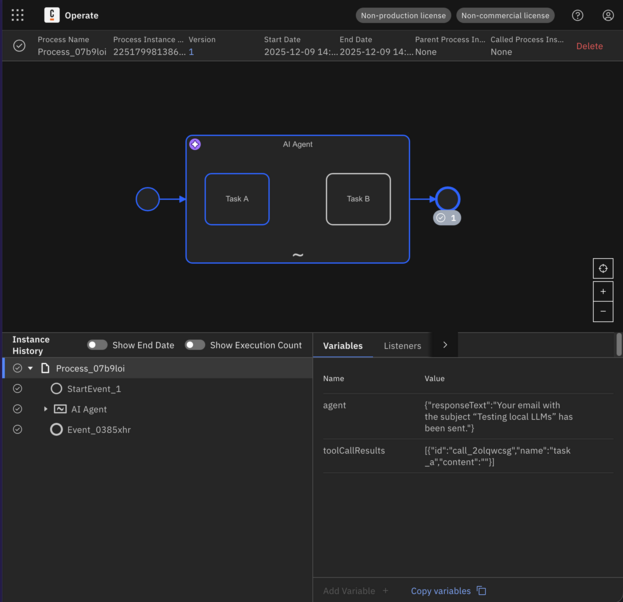Select the Variables tab
Viewport: 623px width, 602px height.
click(x=342, y=346)
